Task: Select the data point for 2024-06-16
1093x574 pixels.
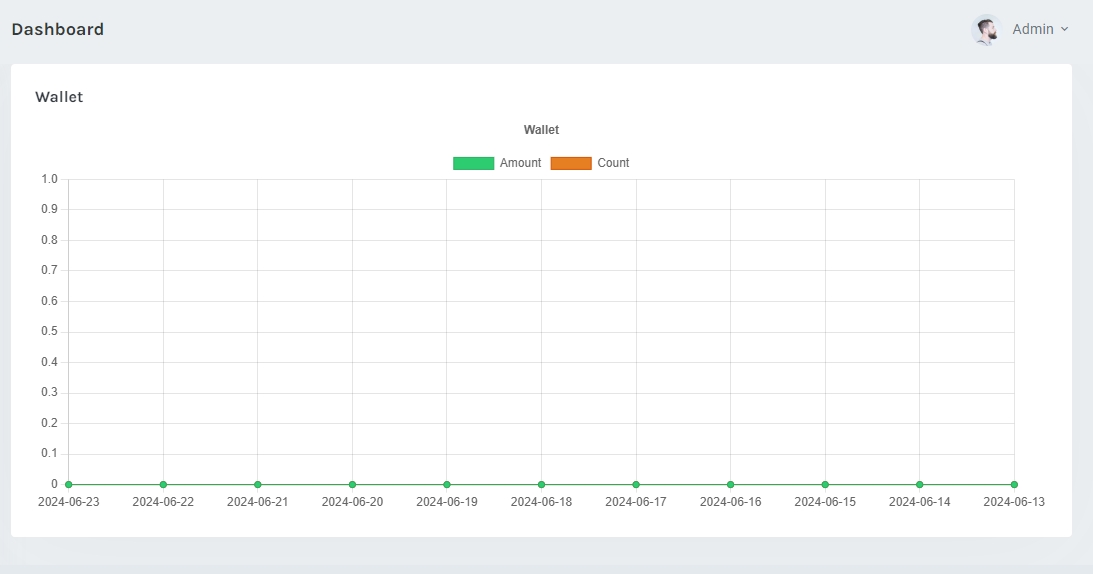Action: point(730,484)
